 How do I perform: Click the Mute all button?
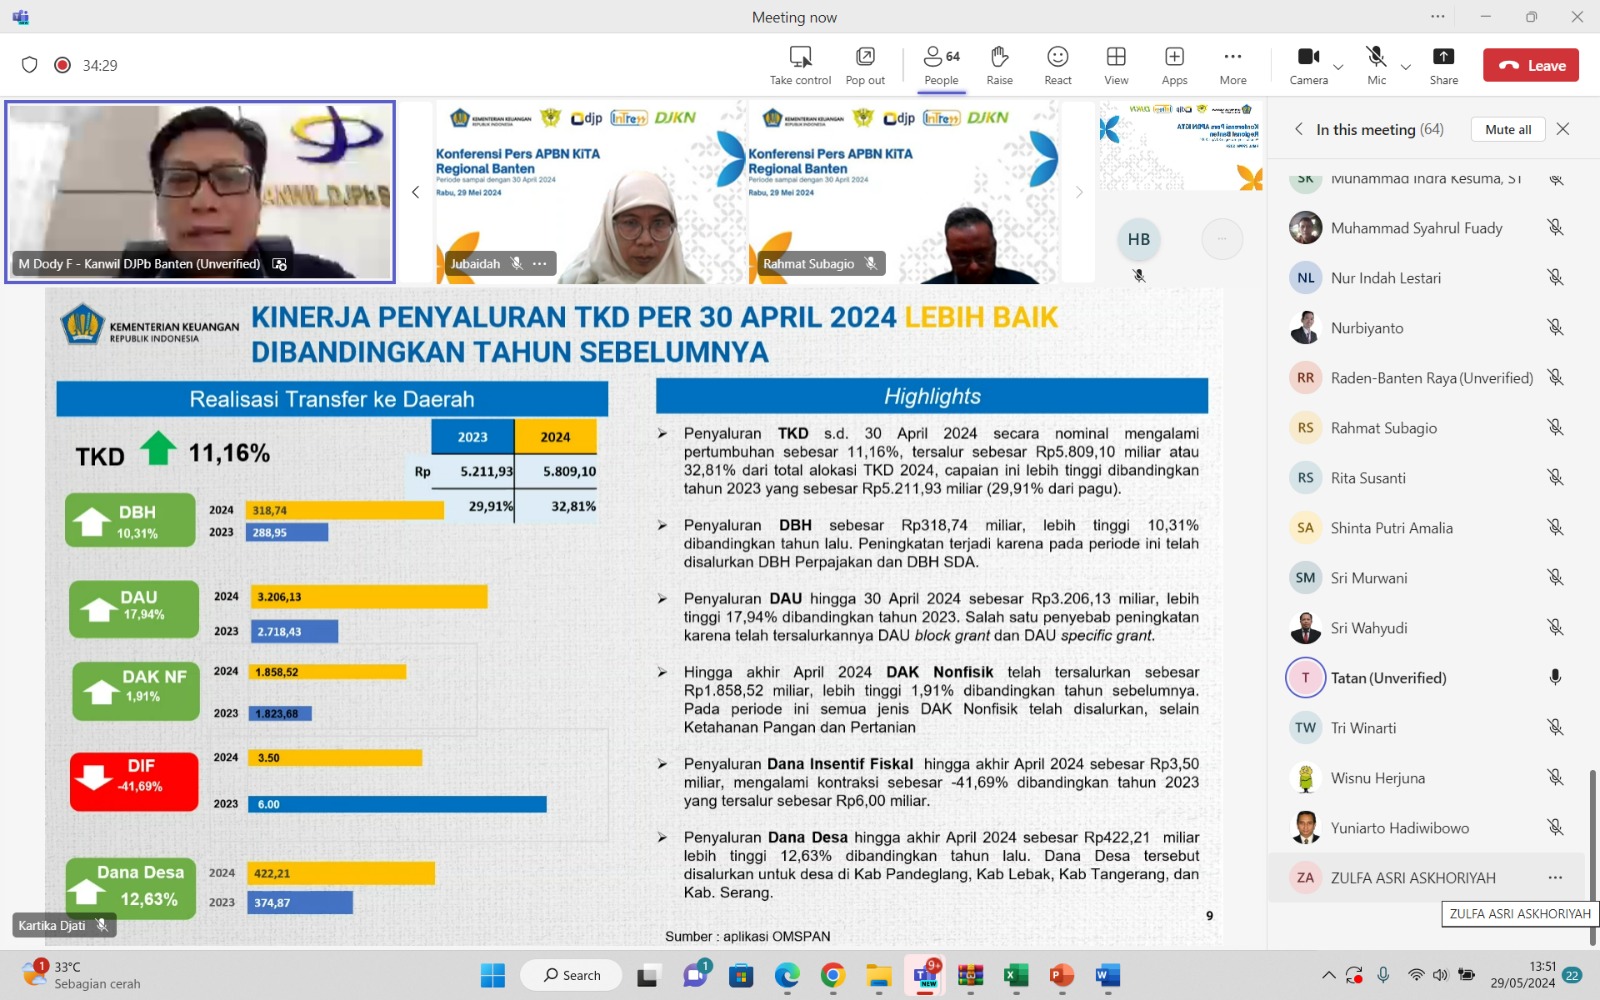pos(1508,129)
